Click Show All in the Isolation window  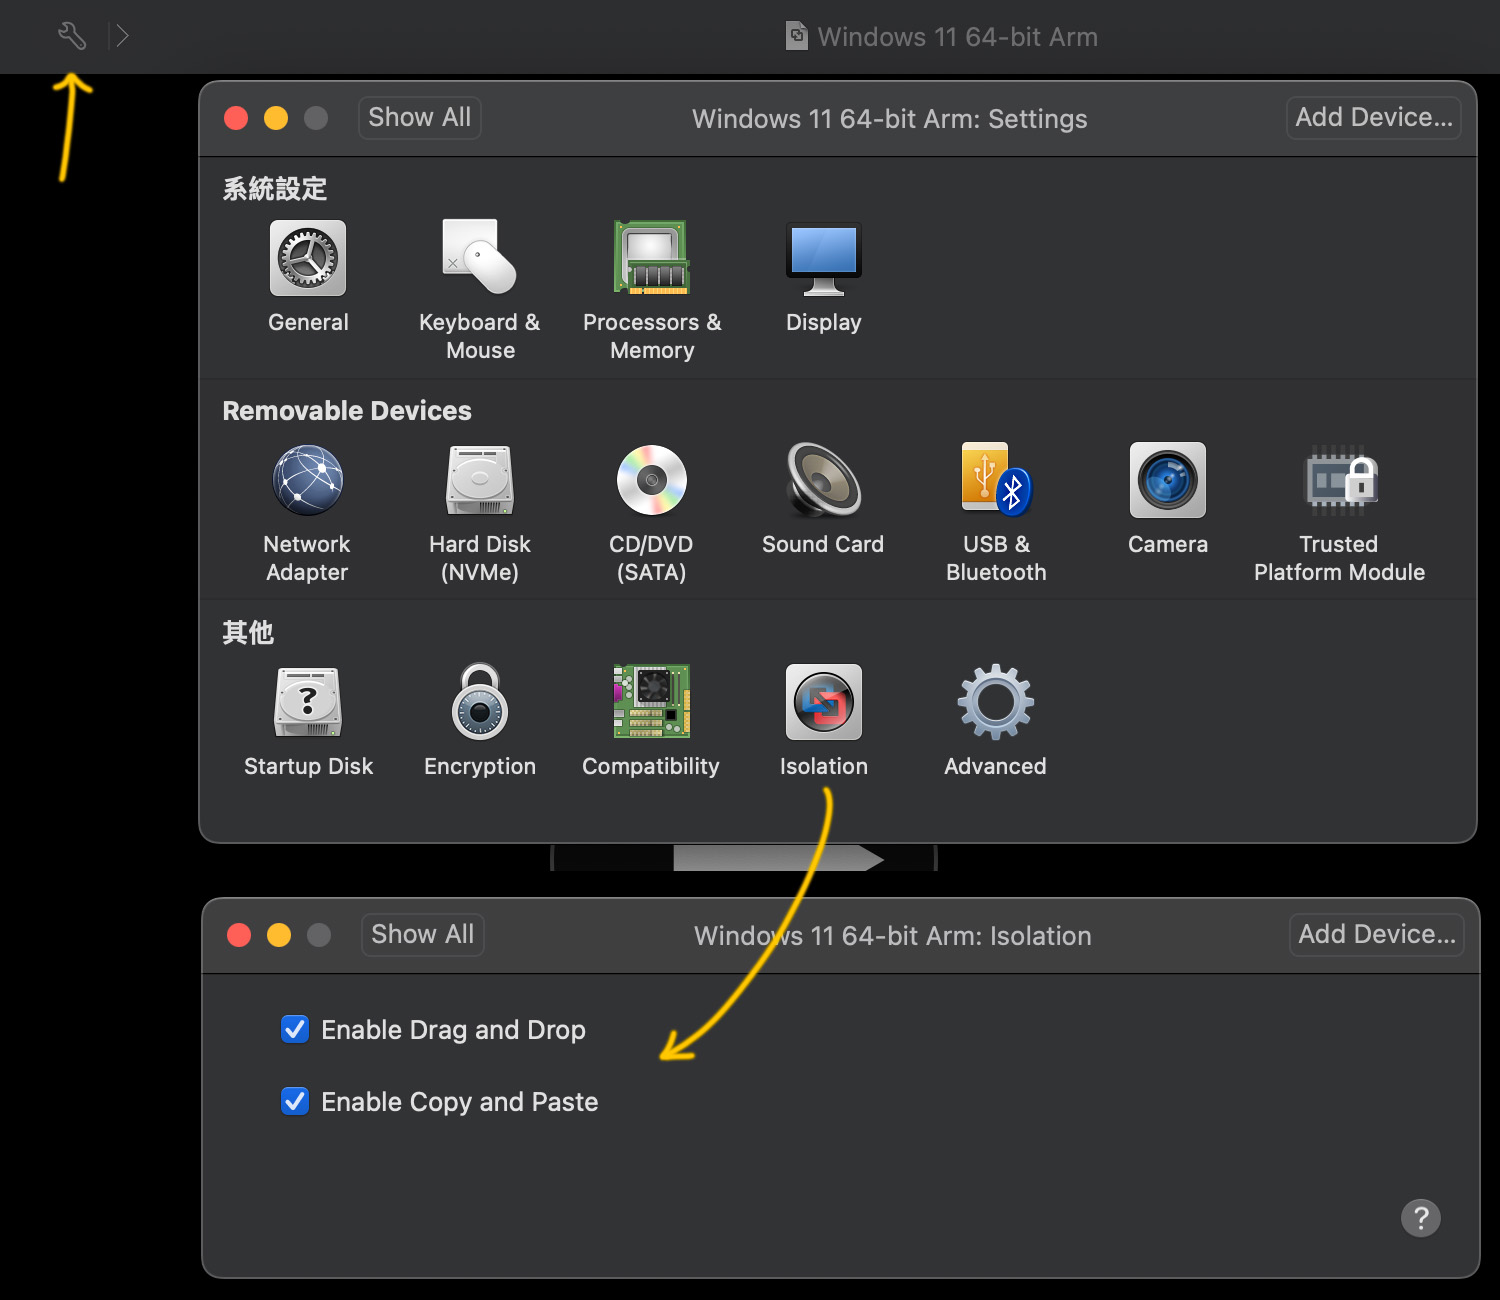coord(423,934)
